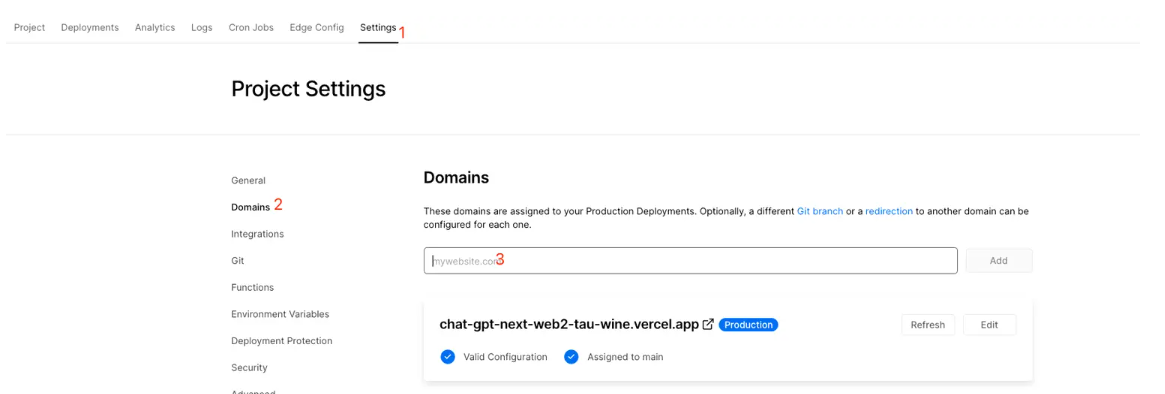Focus the mywebsite.com domain input field
The height and width of the screenshot is (394, 1165).
tap(690, 261)
